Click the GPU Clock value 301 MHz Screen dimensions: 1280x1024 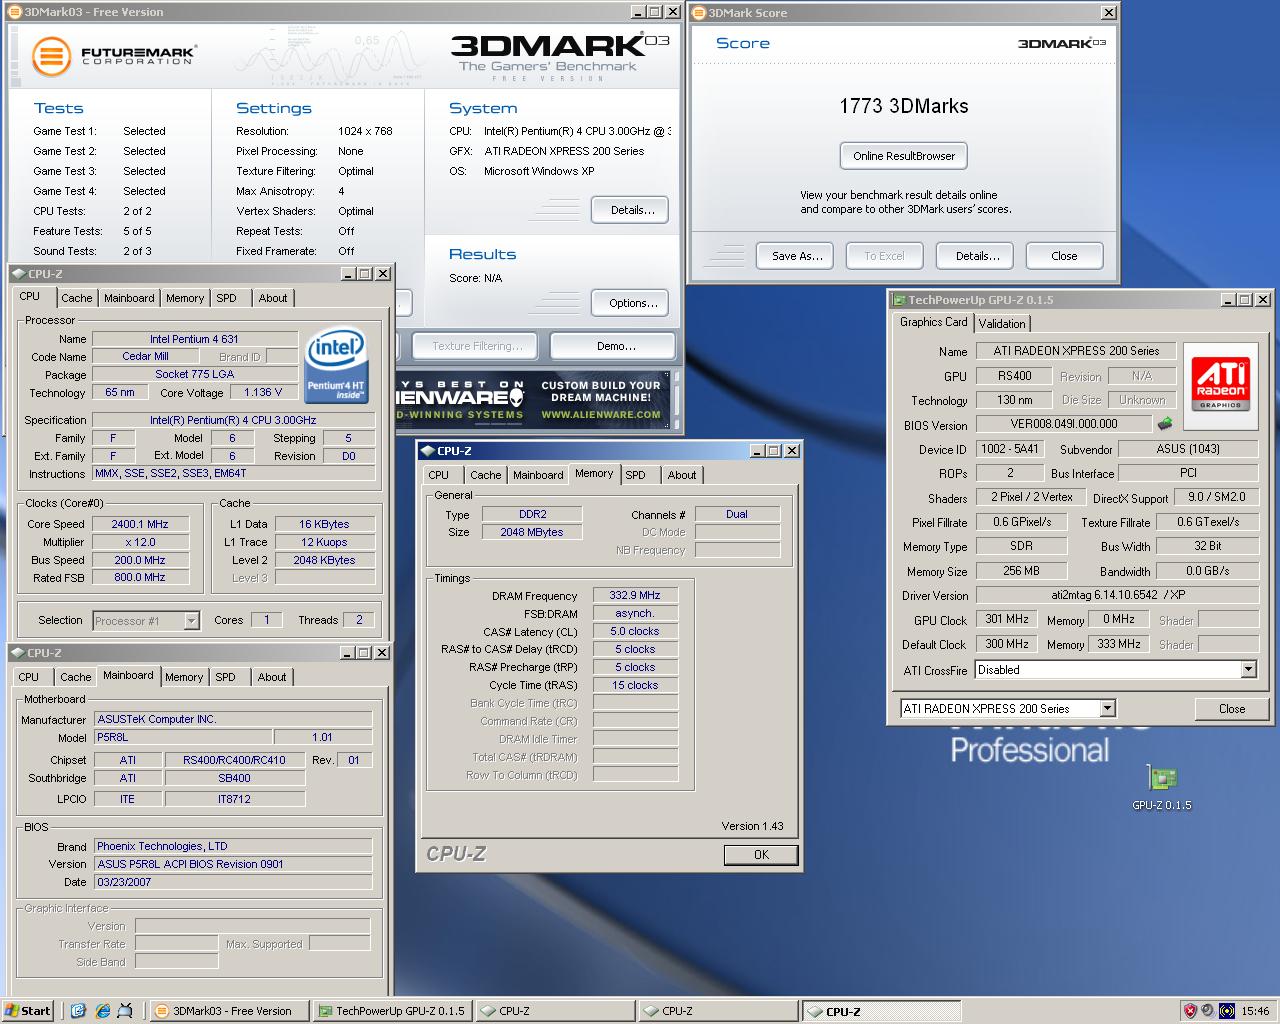[1007, 619]
